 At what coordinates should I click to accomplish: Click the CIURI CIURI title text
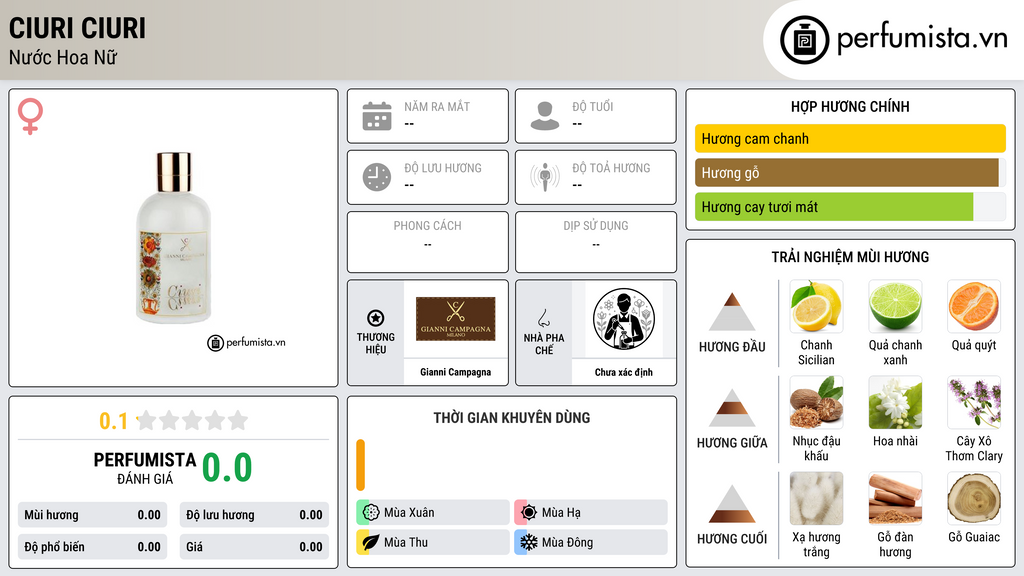tap(77, 28)
